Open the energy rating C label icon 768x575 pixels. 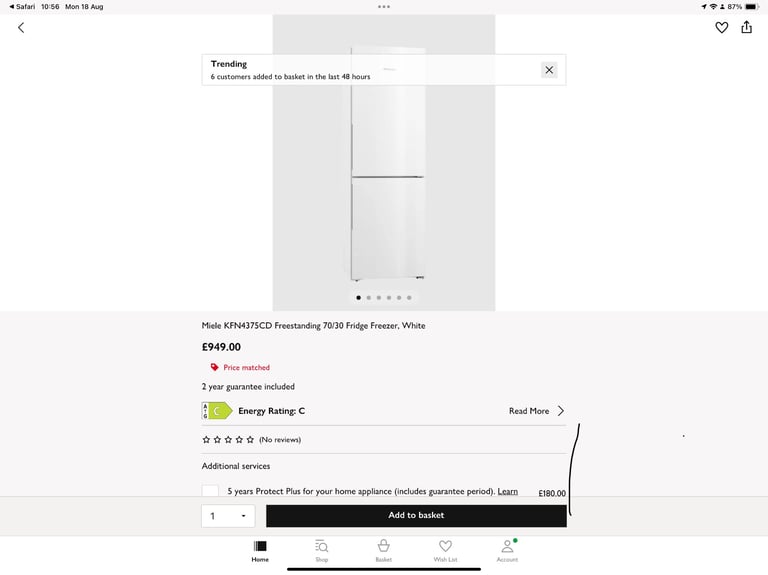(x=217, y=411)
